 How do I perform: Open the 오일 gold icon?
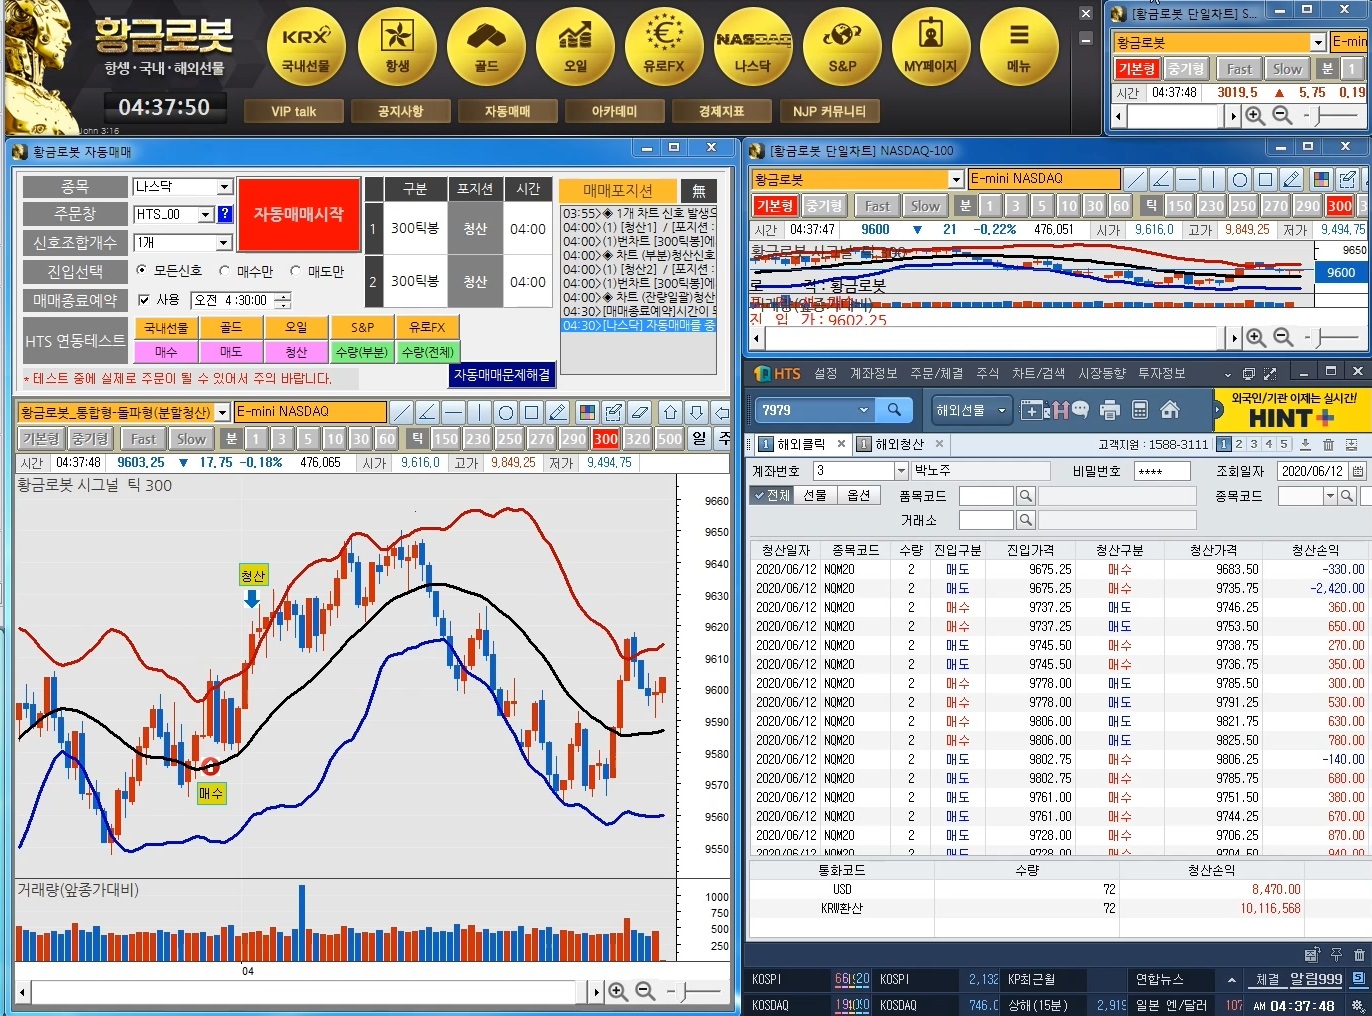(x=575, y=47)
